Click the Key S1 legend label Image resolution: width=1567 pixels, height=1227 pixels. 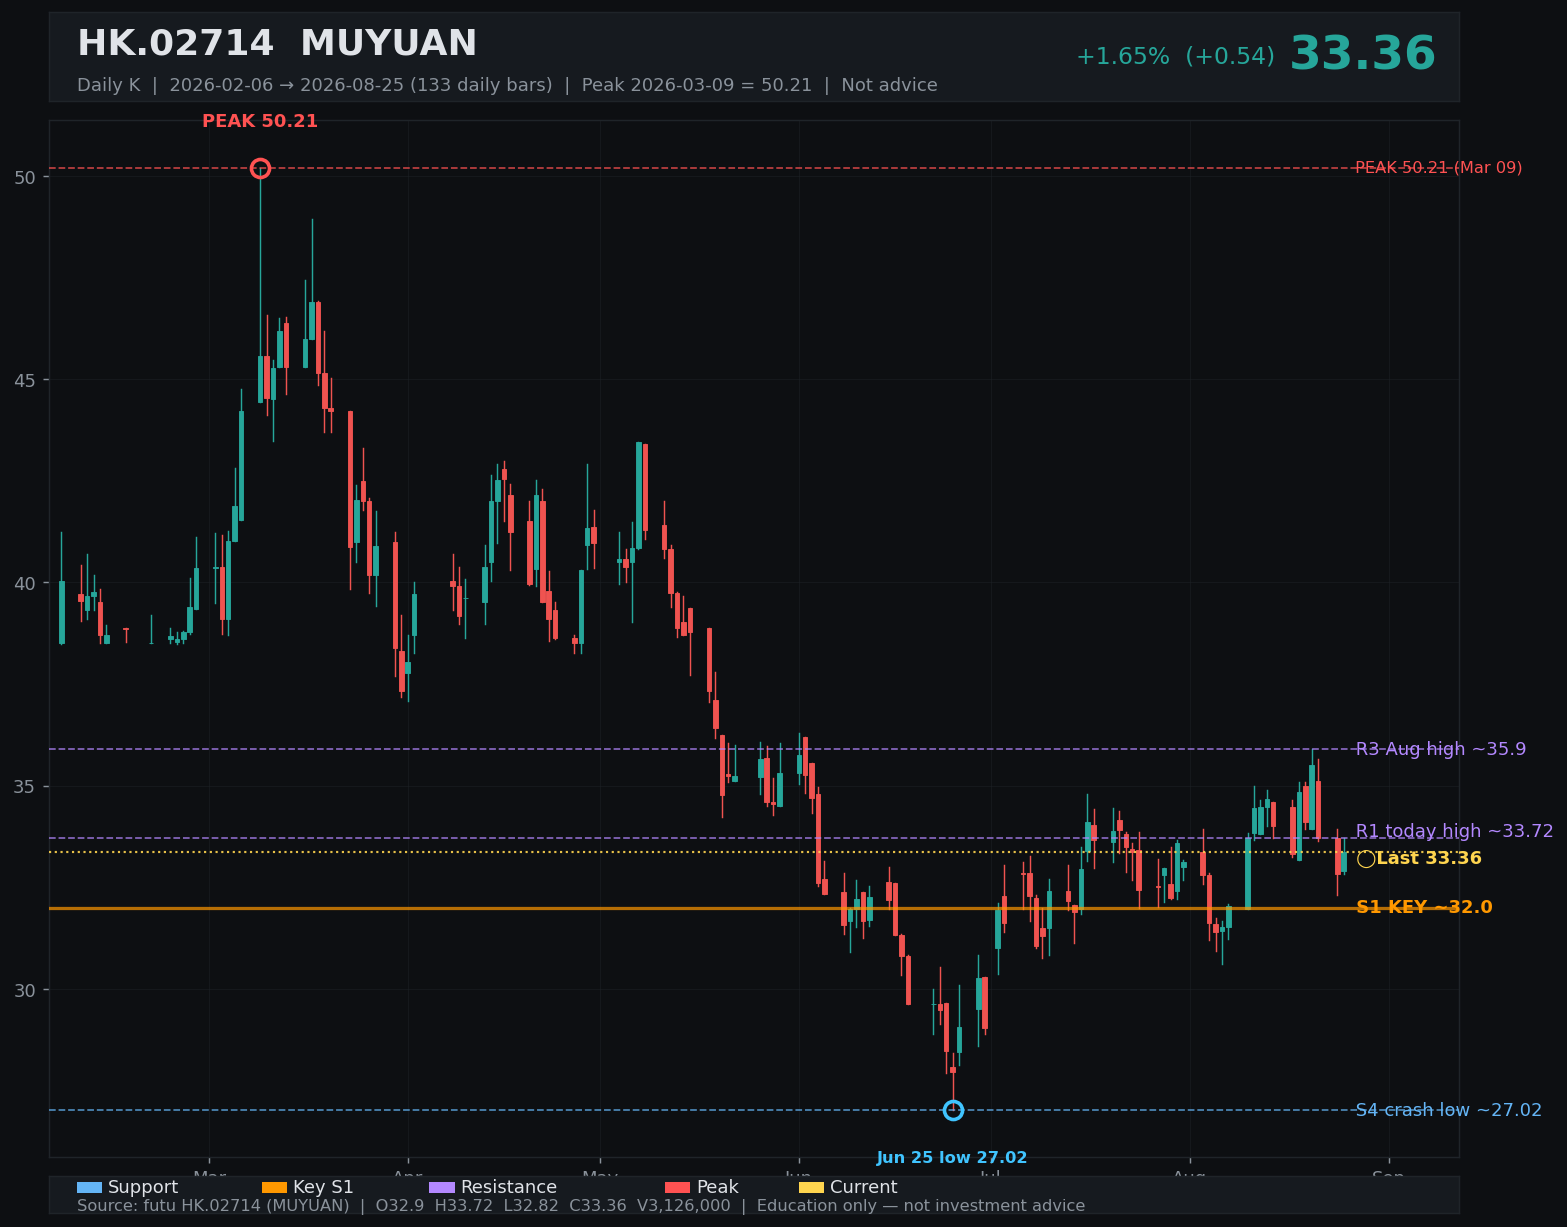pyautogui.click(x=323, y=1188)
